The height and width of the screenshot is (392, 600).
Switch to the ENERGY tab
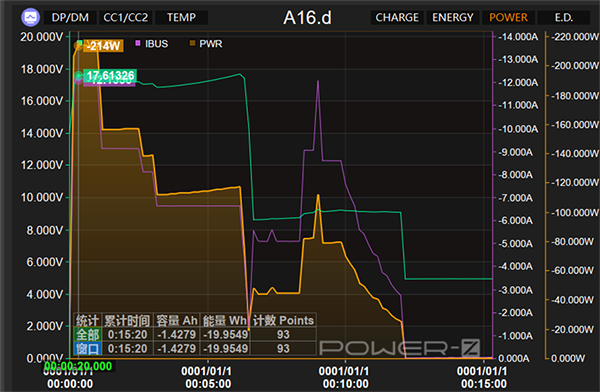(x=453, y=18)
